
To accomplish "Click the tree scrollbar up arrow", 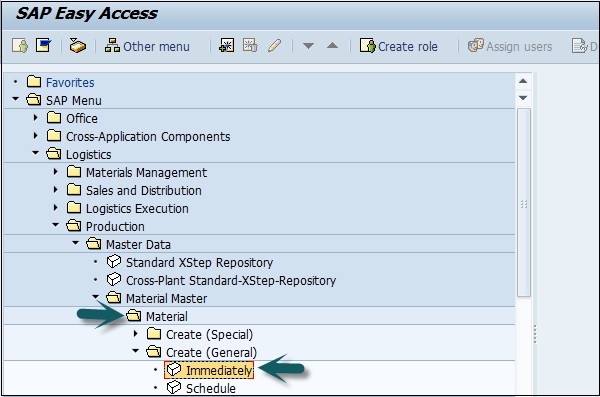I will (x=523, y=81).
